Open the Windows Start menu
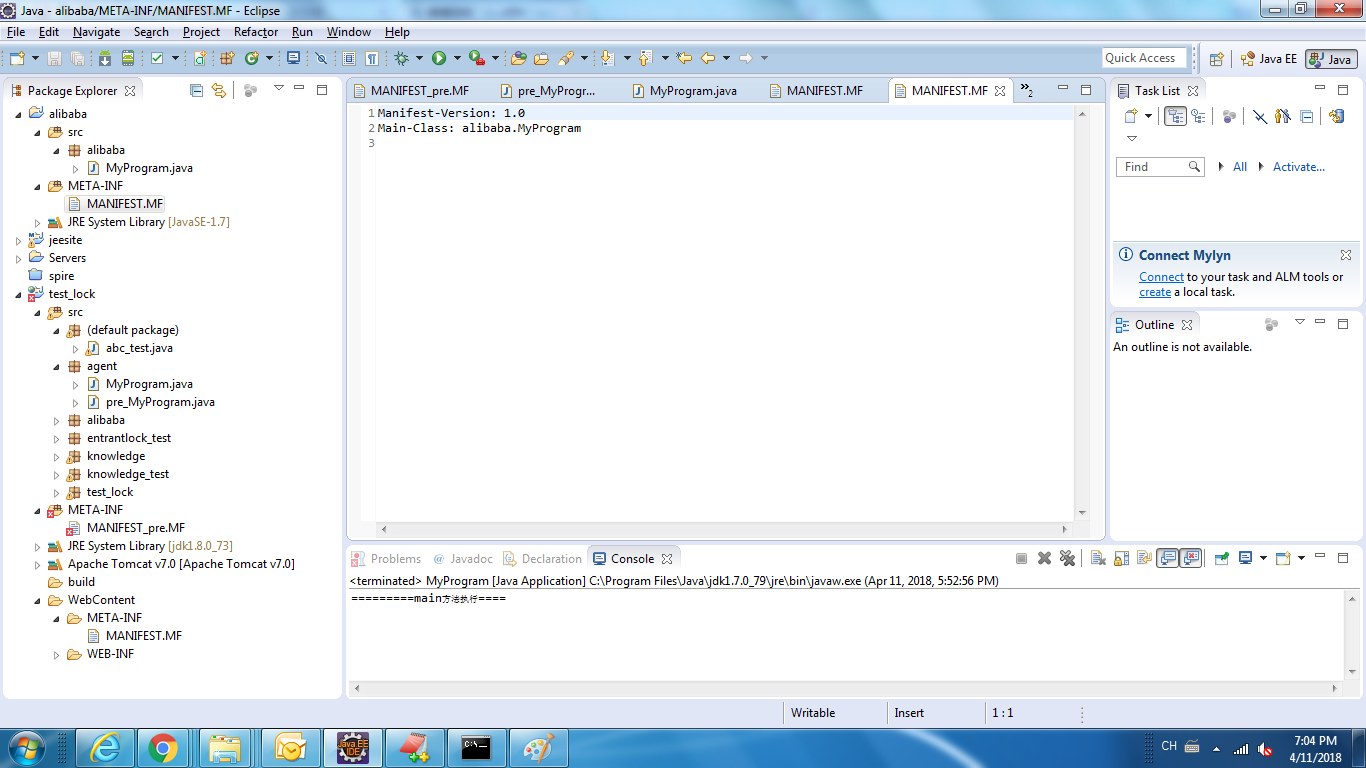Image resolution: width=1366 pixels, height=768 pixels. pyautogui.click(x=25, y=747)
